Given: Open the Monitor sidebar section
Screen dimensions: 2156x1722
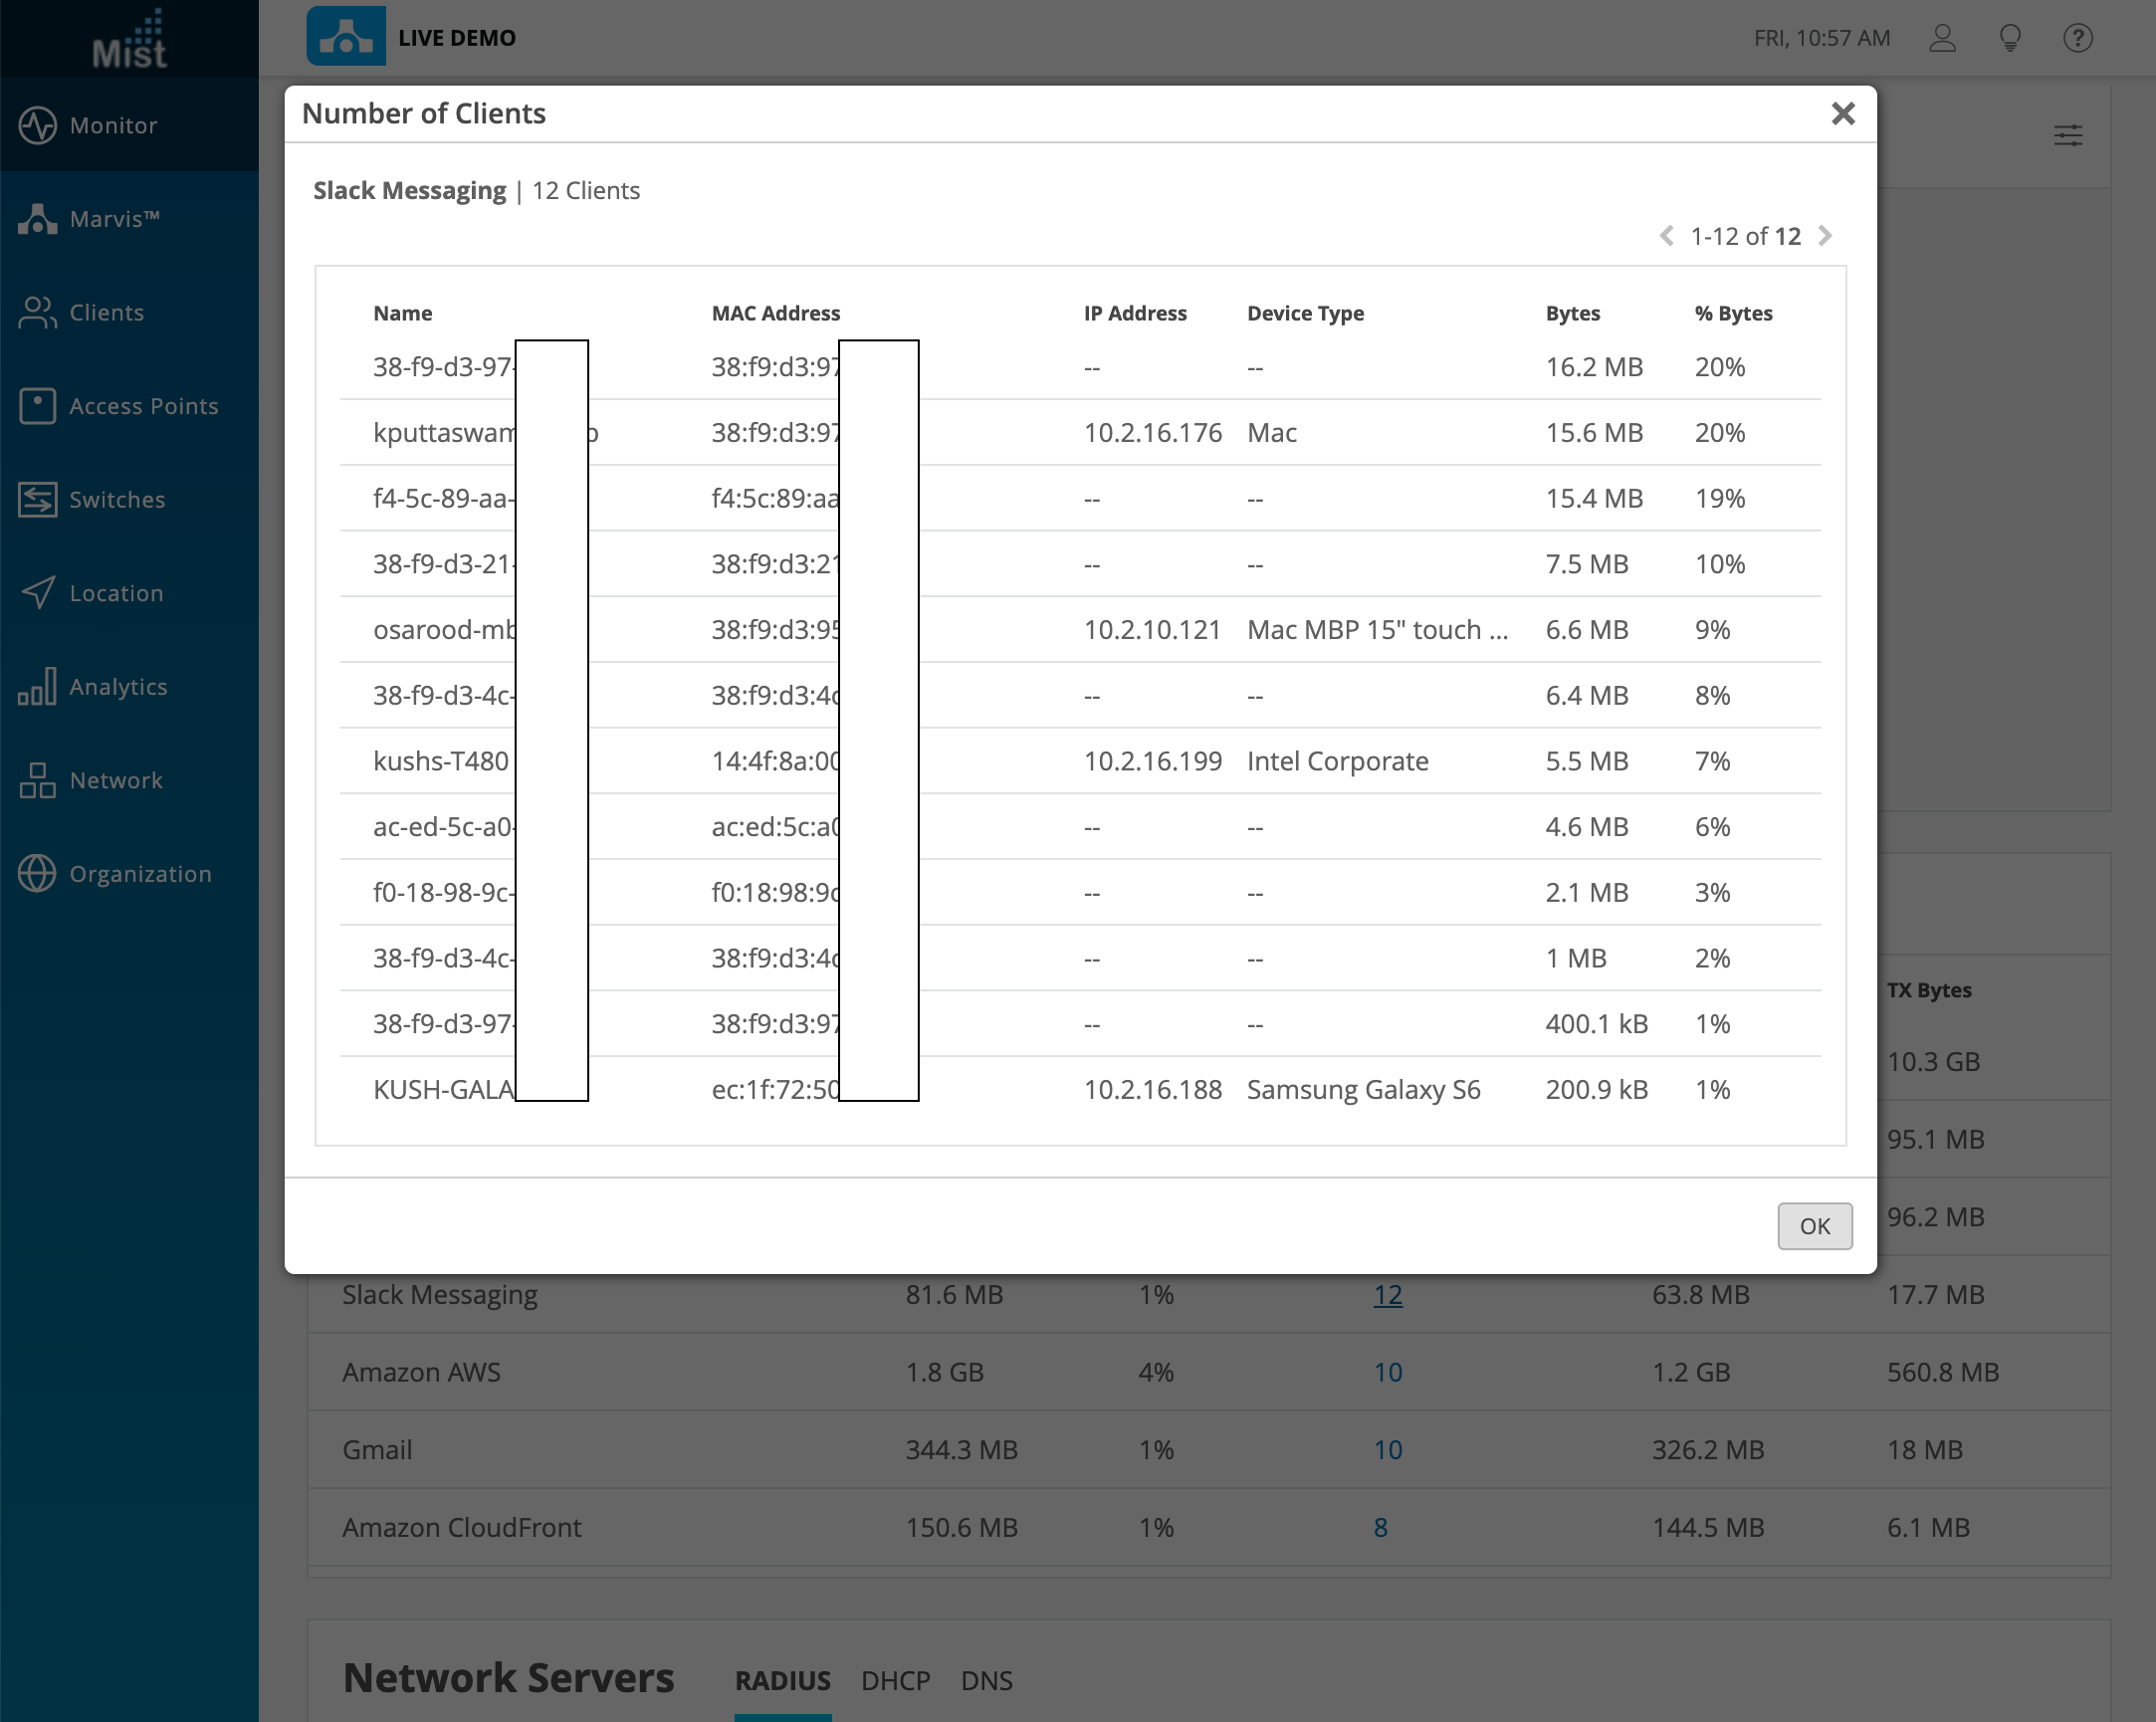Looking at the screenshot, I should tap(112, 125).
